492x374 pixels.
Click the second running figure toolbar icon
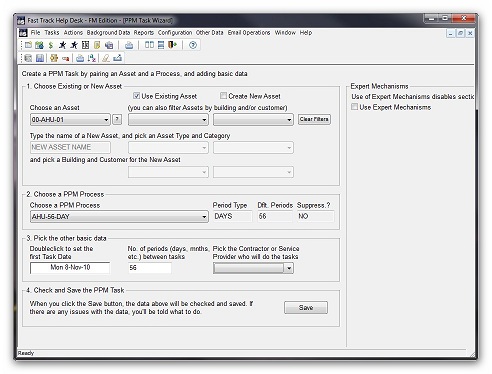pyautogui.click(x=74, y=45)
